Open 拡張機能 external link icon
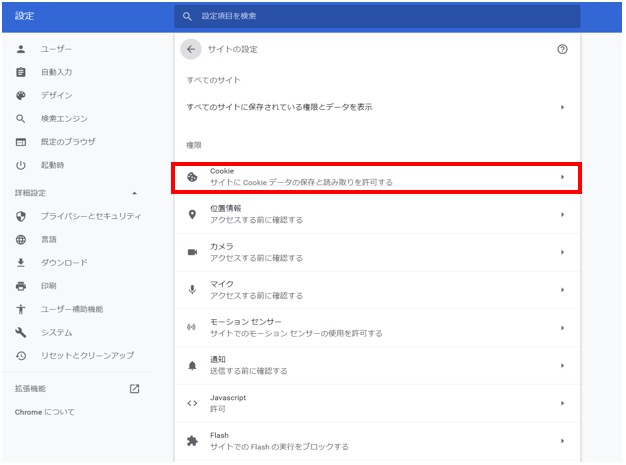This screenshot has height=465, width=626. (x=135, y=388)
